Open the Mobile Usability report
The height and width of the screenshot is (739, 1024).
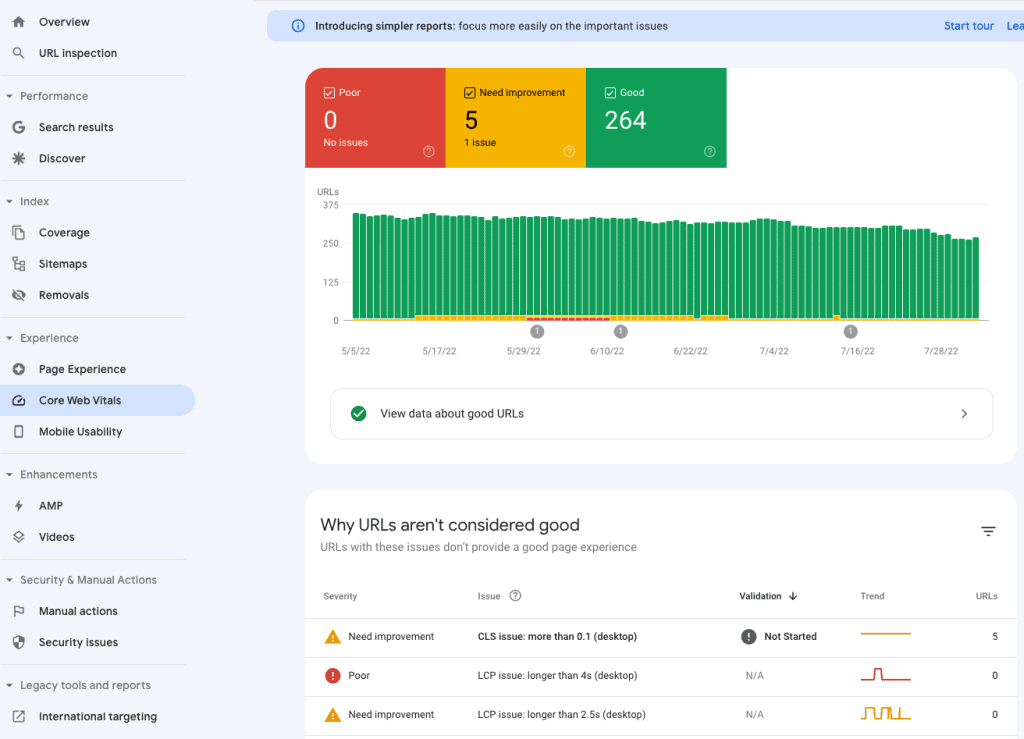(x=82, y=431)
